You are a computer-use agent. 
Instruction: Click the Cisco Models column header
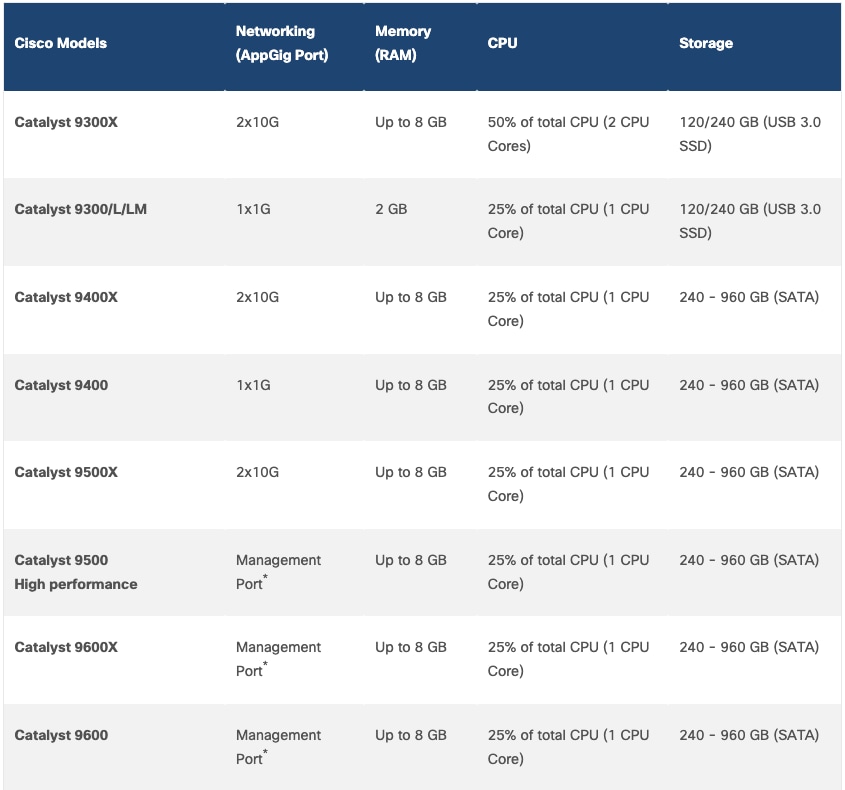pos(60,44)
